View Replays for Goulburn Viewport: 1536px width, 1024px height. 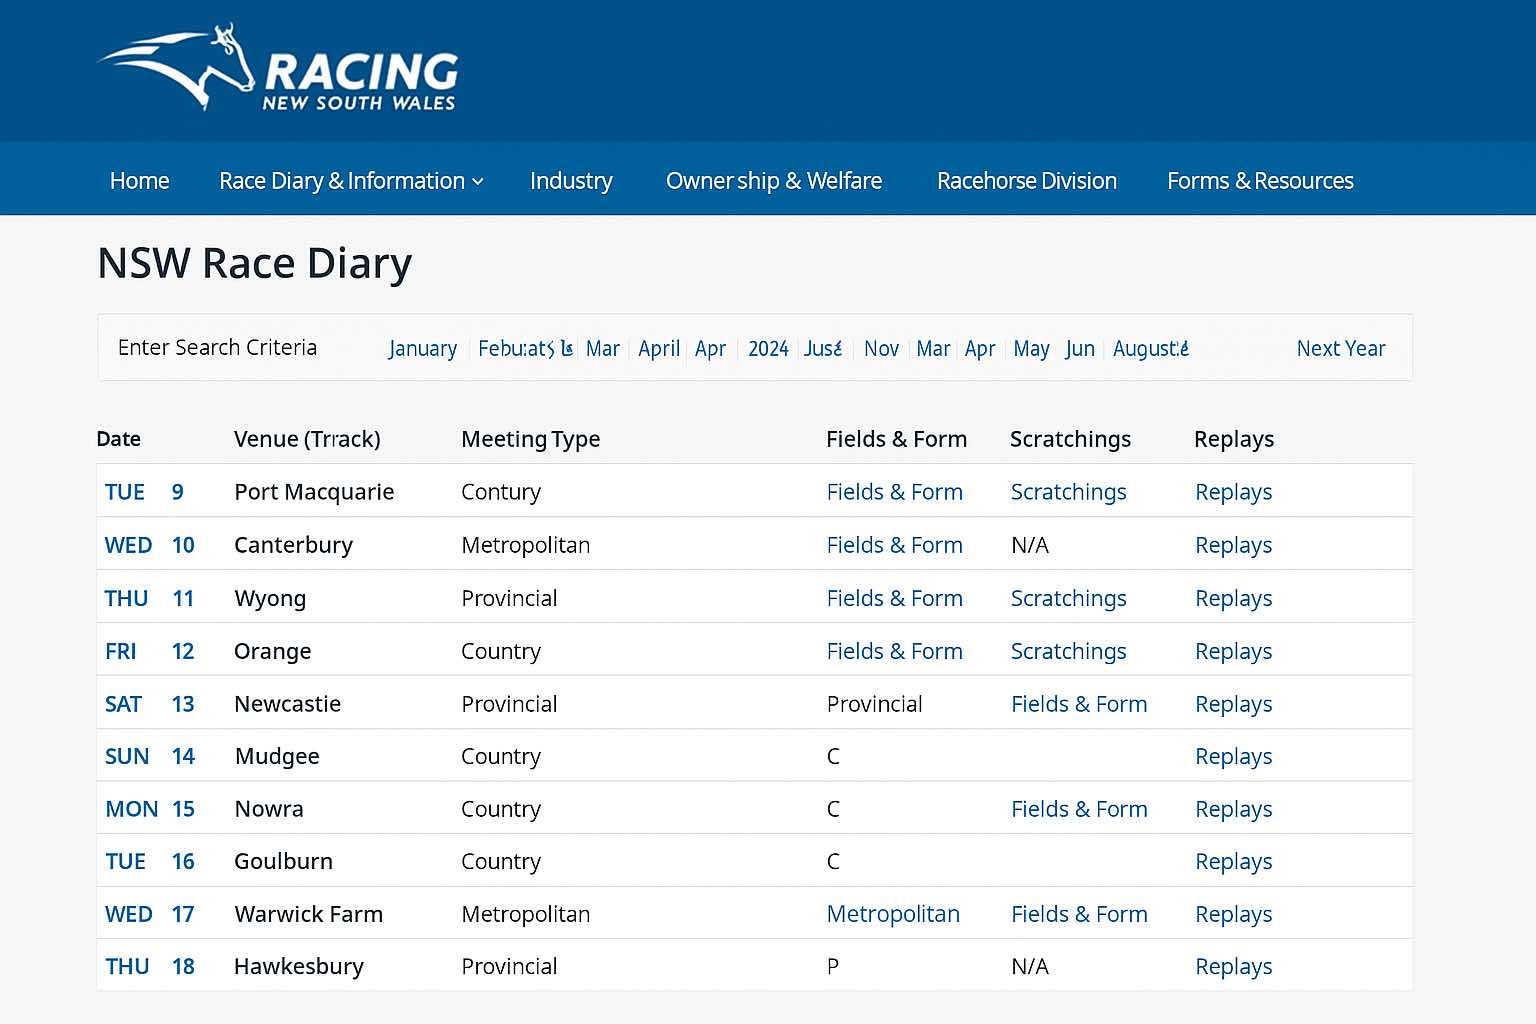coord(1233,861)
